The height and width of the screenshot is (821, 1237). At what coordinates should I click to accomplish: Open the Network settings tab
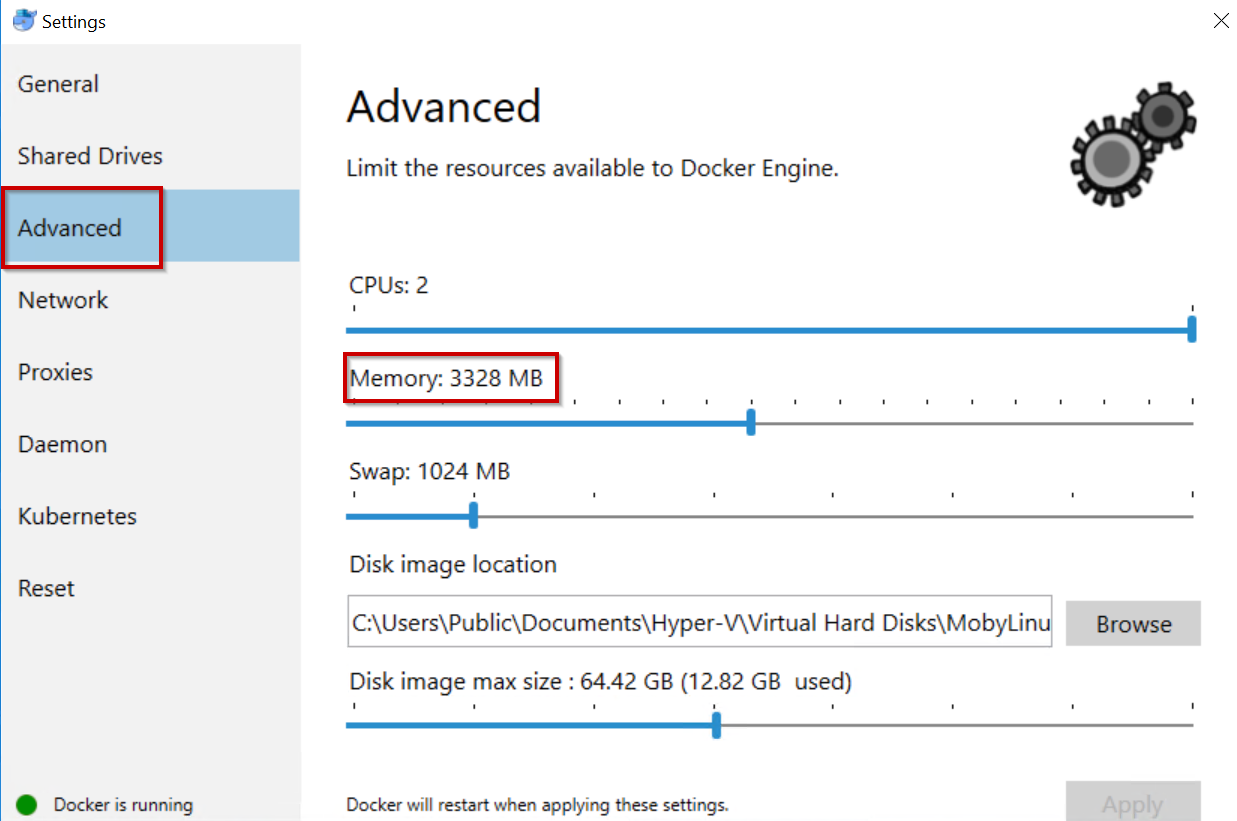63,300
